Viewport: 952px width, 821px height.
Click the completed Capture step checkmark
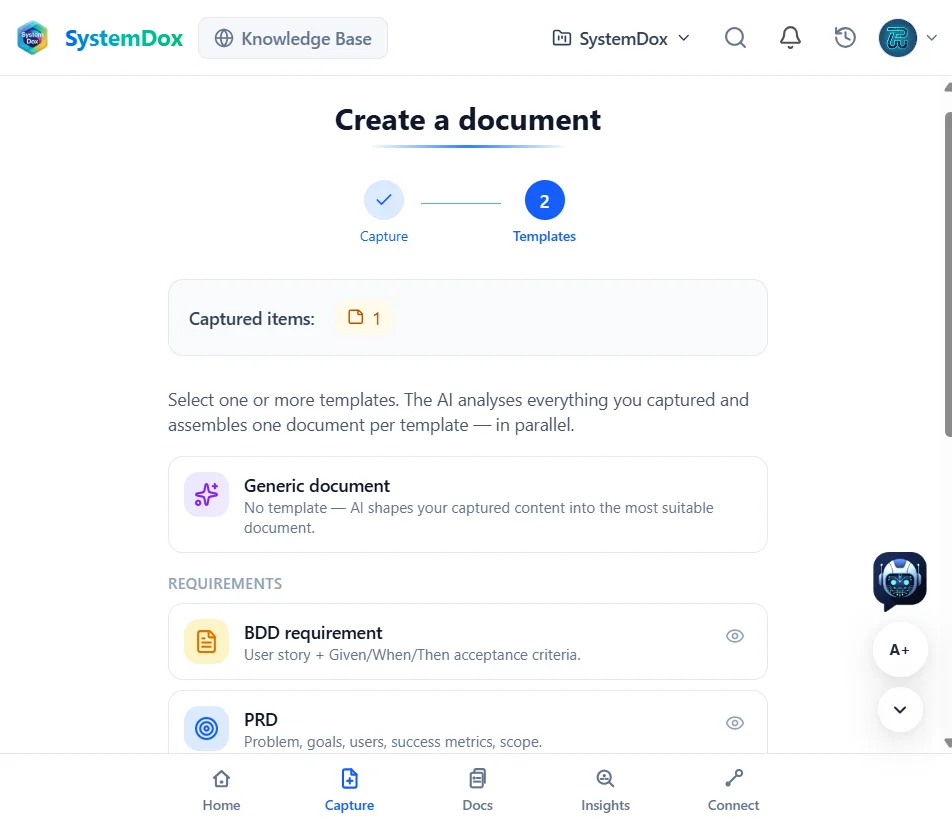click(x=384, y=200)
